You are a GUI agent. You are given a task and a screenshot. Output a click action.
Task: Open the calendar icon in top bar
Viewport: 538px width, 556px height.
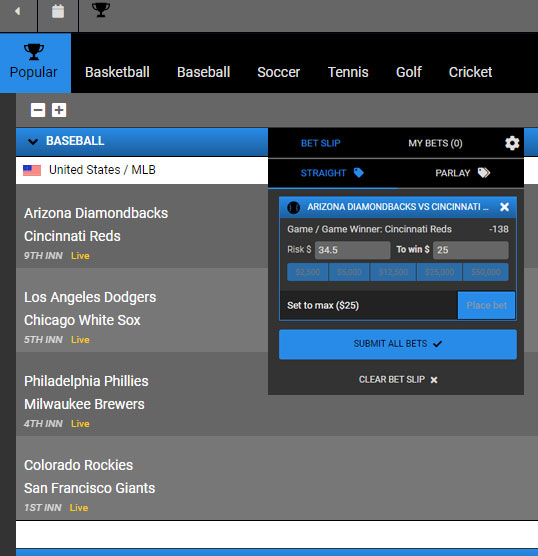58,11
